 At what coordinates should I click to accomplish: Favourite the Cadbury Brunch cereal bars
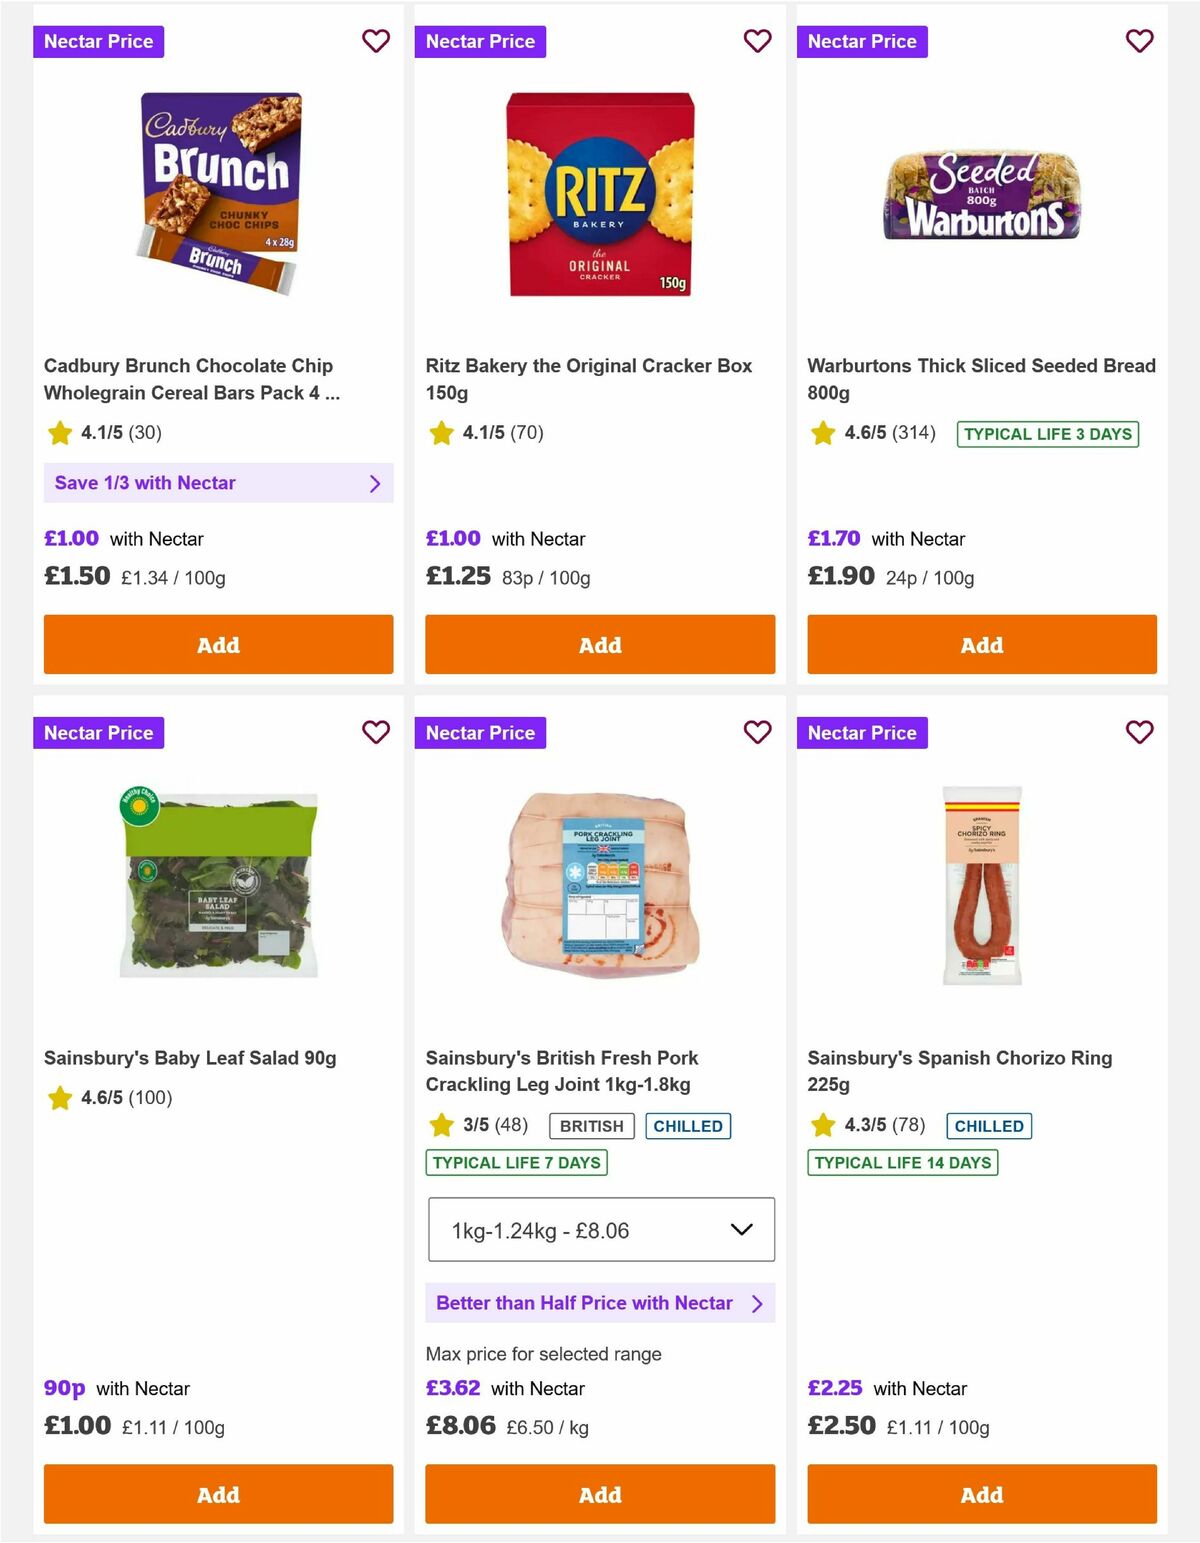click(376, 41)
